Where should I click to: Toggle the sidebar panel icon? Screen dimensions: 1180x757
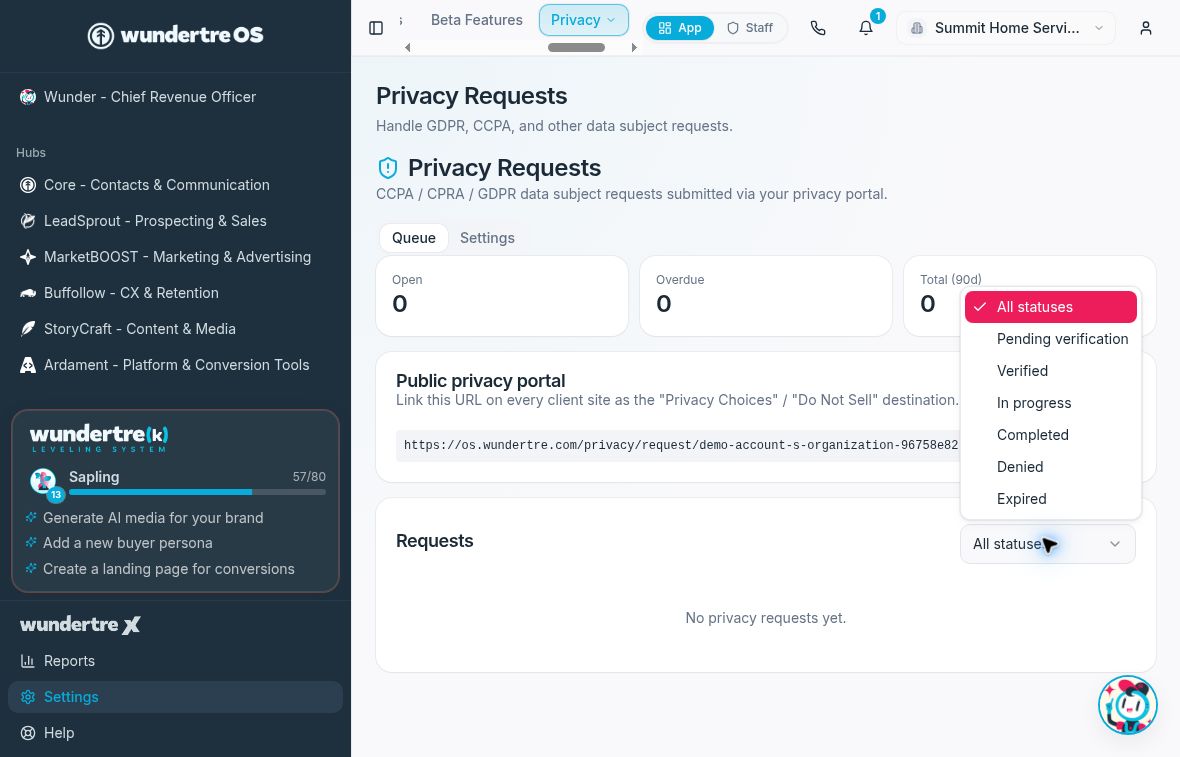point(376,28)
